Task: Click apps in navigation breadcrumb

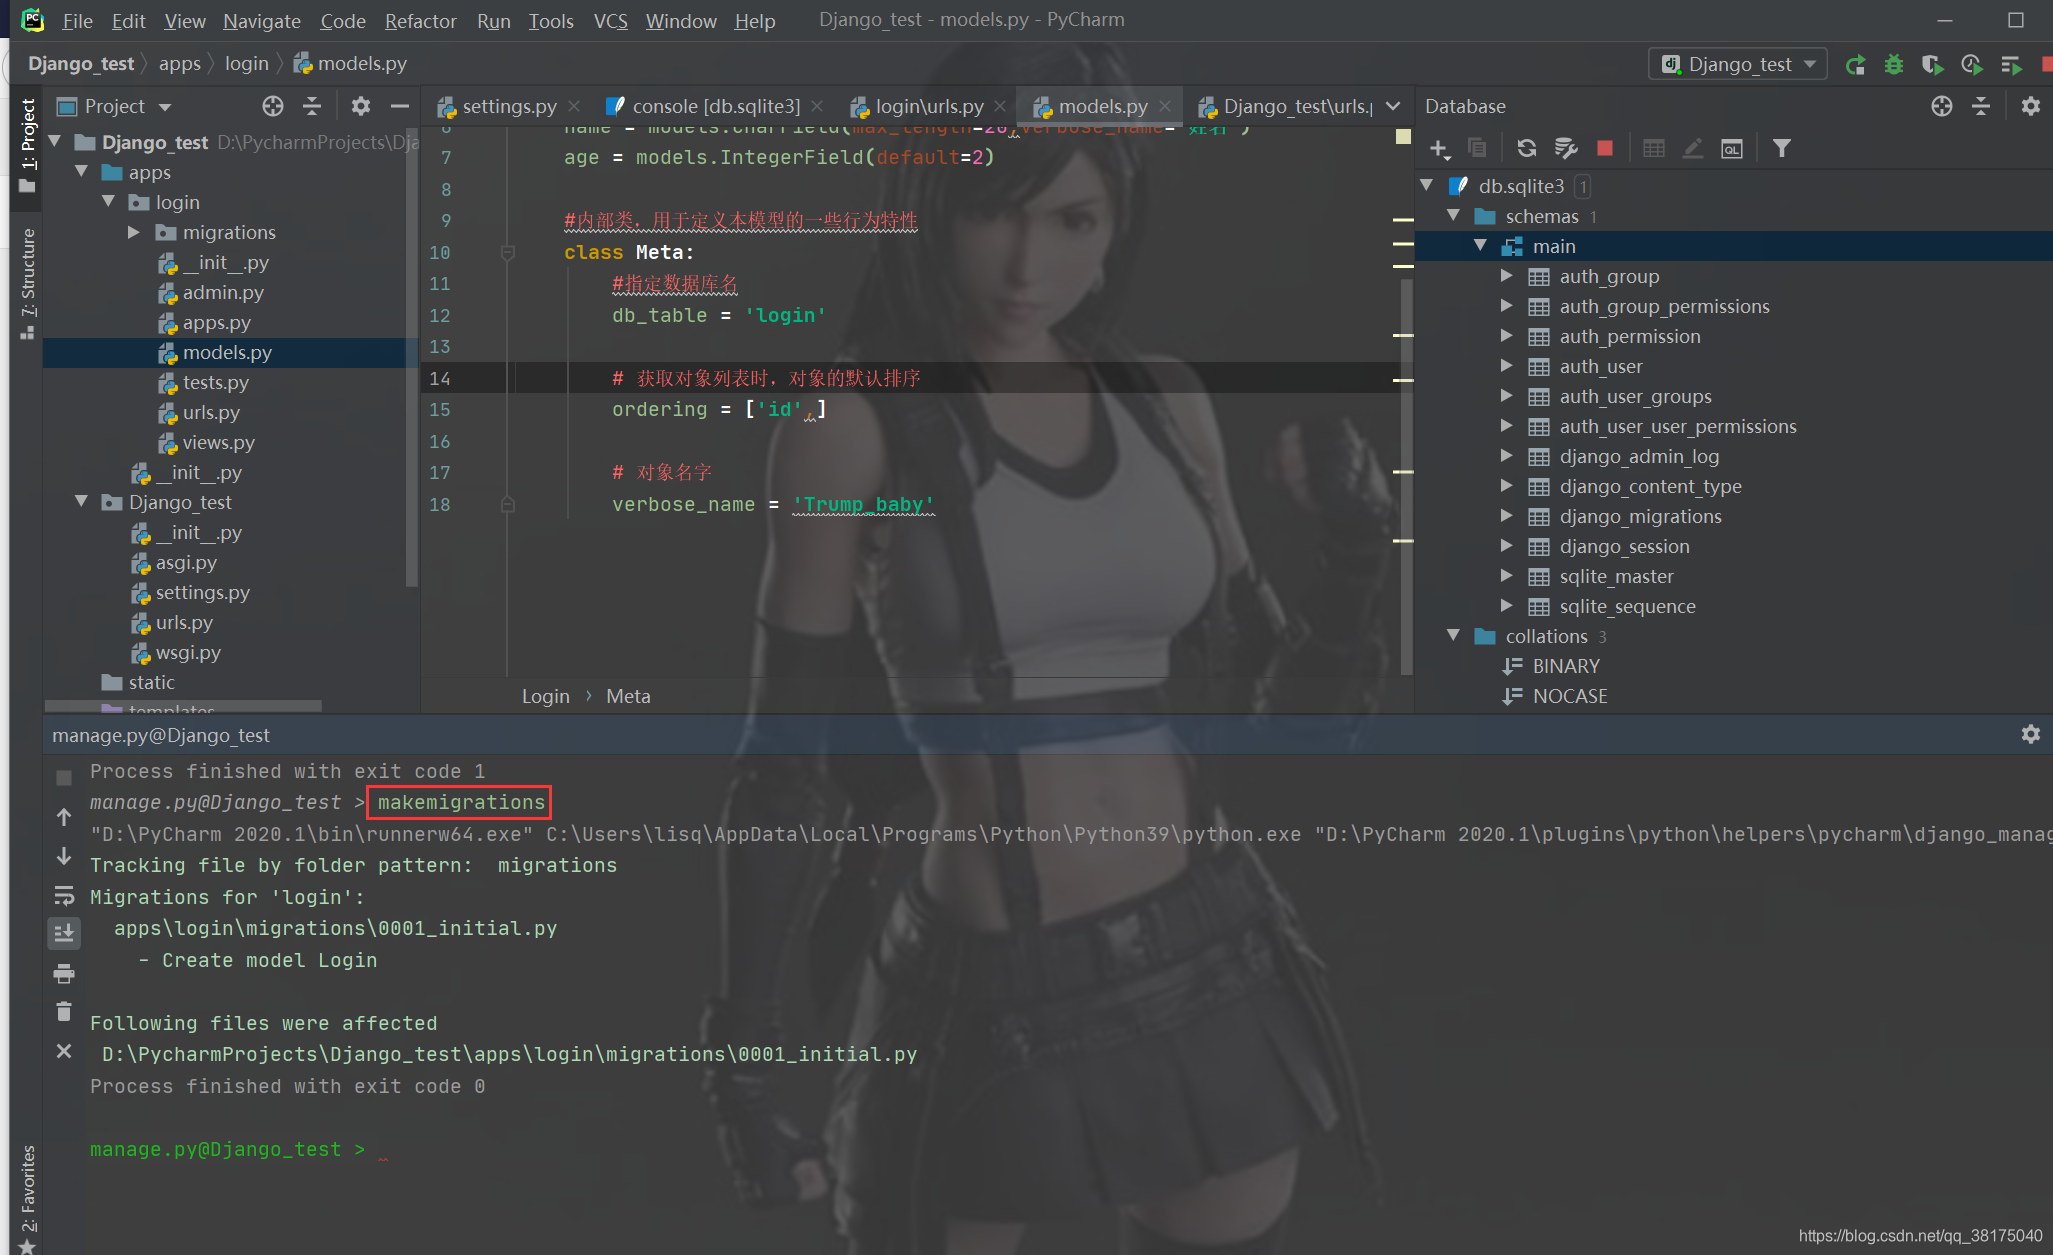Action: [179, 63]
